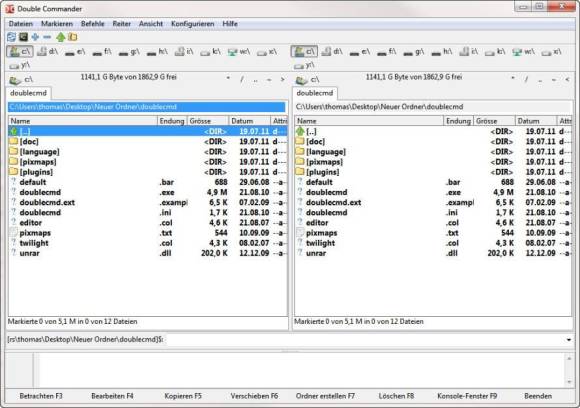Go to root with left panel slash button
The width and height of the screenshot is (580, 408).
click(242, 80)
